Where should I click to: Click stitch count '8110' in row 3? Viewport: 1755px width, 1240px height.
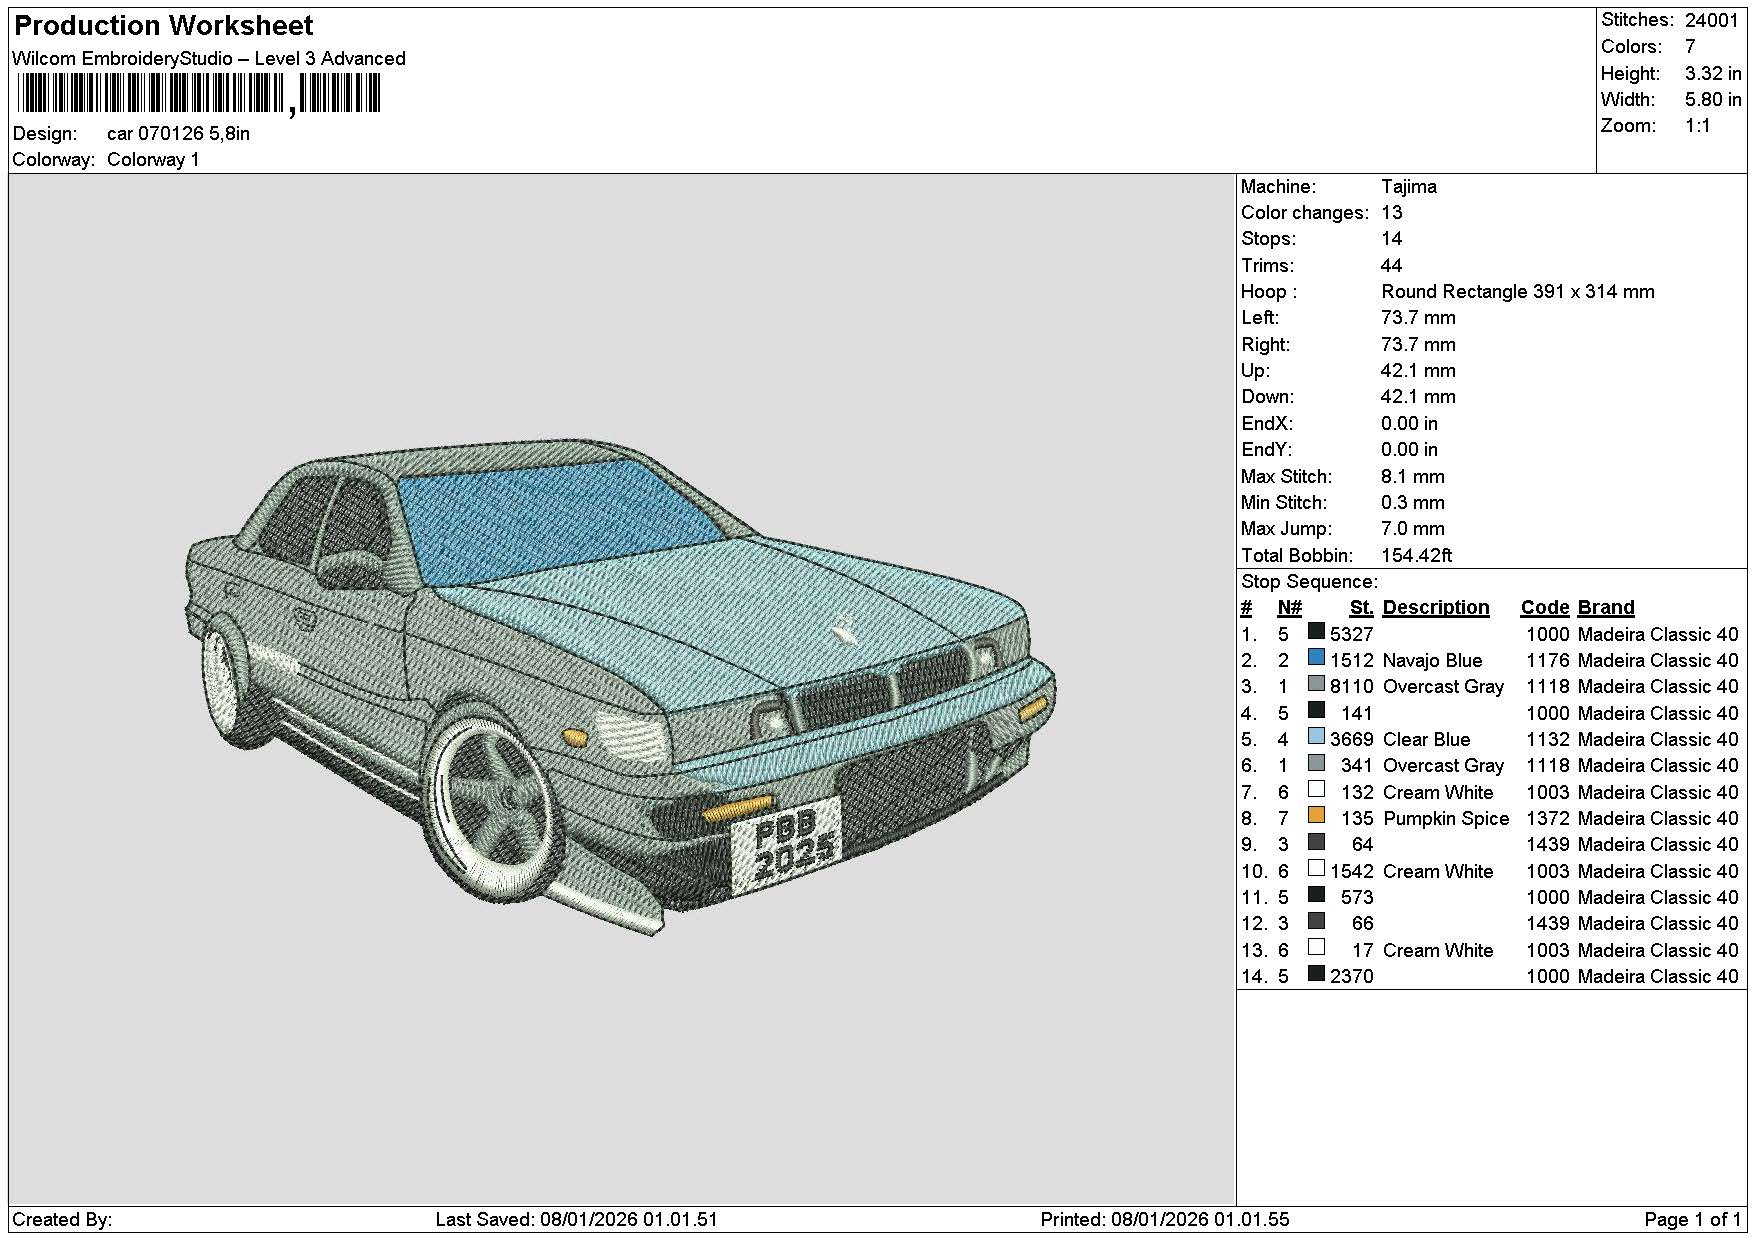pos(1352,687)
